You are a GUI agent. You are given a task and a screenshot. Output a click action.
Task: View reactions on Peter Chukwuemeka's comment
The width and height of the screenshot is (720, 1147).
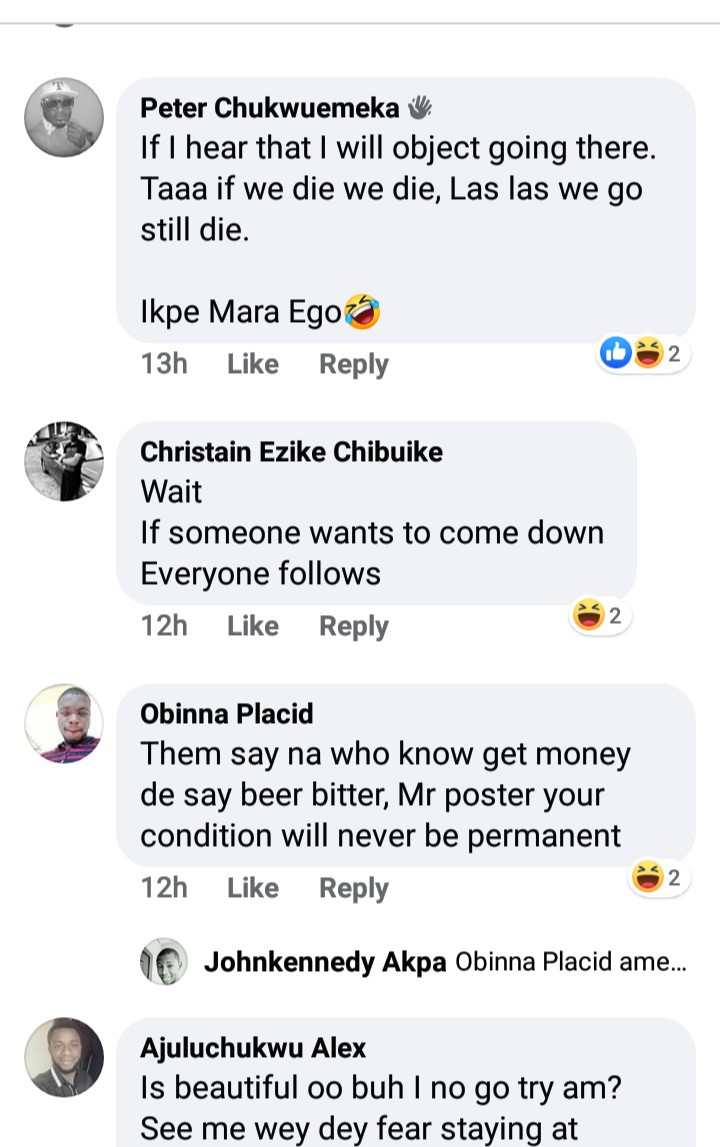pos(643,353)
